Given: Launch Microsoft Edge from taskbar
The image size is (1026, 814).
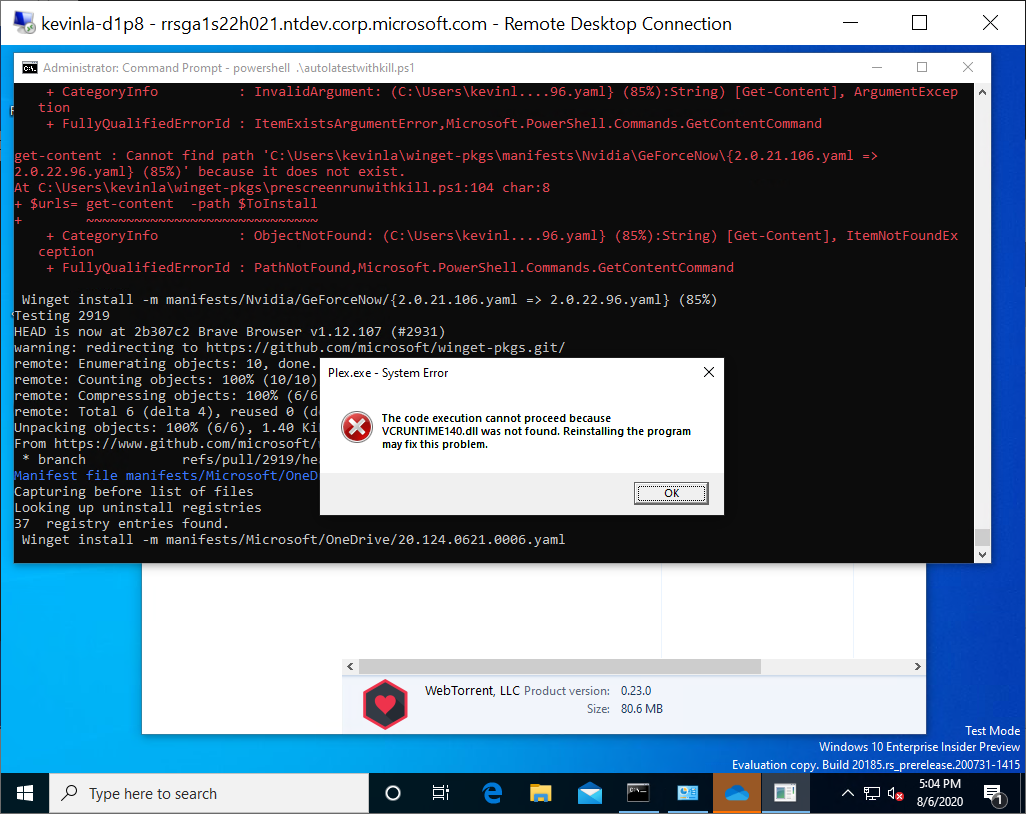Looking at the screenshot, I should coord(491,793).
